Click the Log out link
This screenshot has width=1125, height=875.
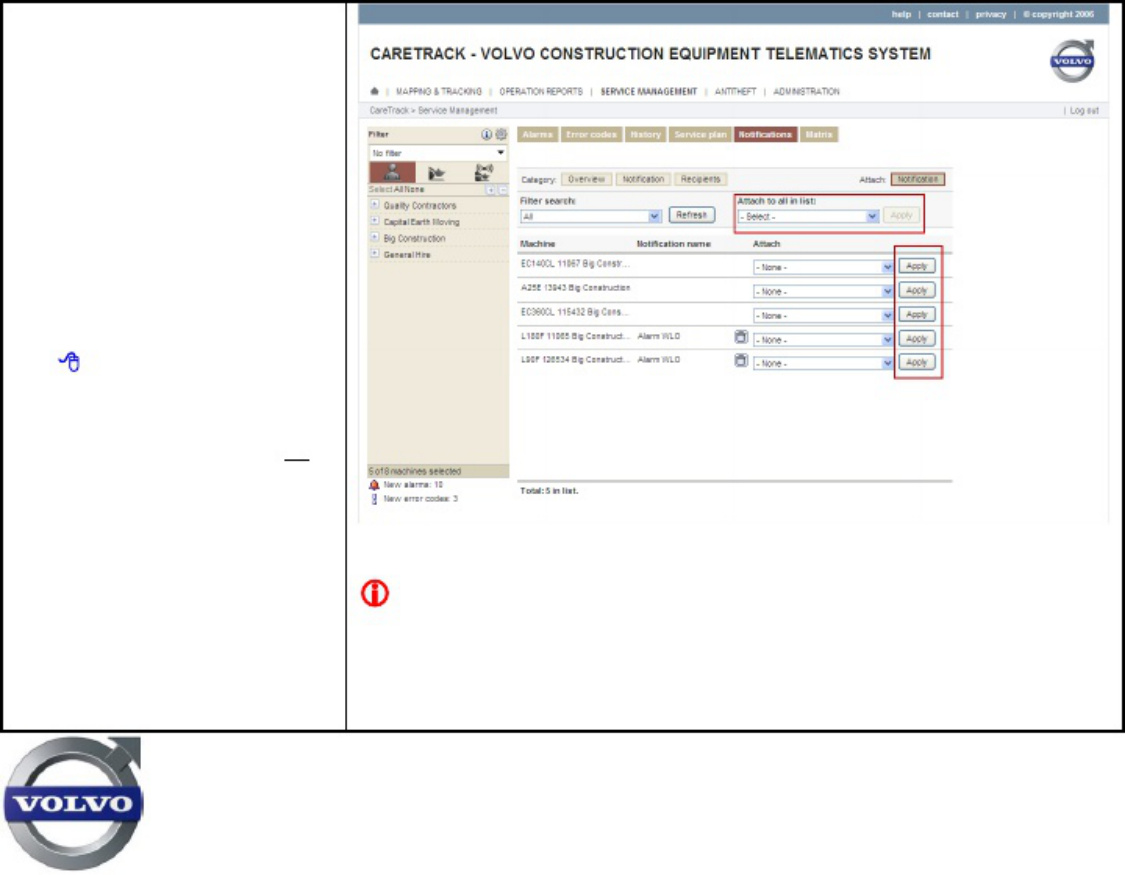tap(1084, 110)
